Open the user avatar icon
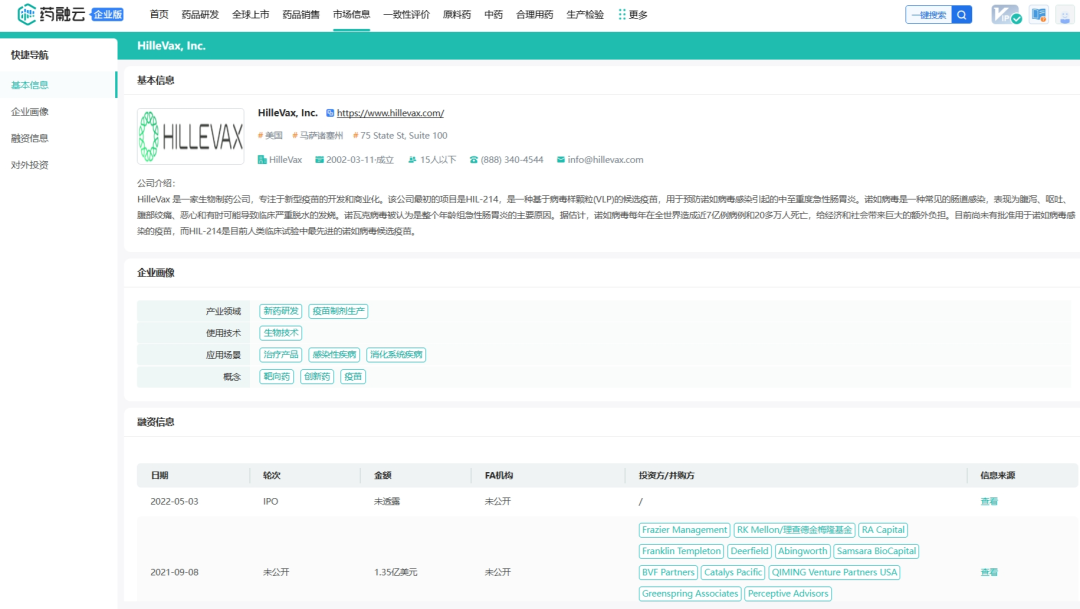The image size is (1080, 609). point(1064,15)
